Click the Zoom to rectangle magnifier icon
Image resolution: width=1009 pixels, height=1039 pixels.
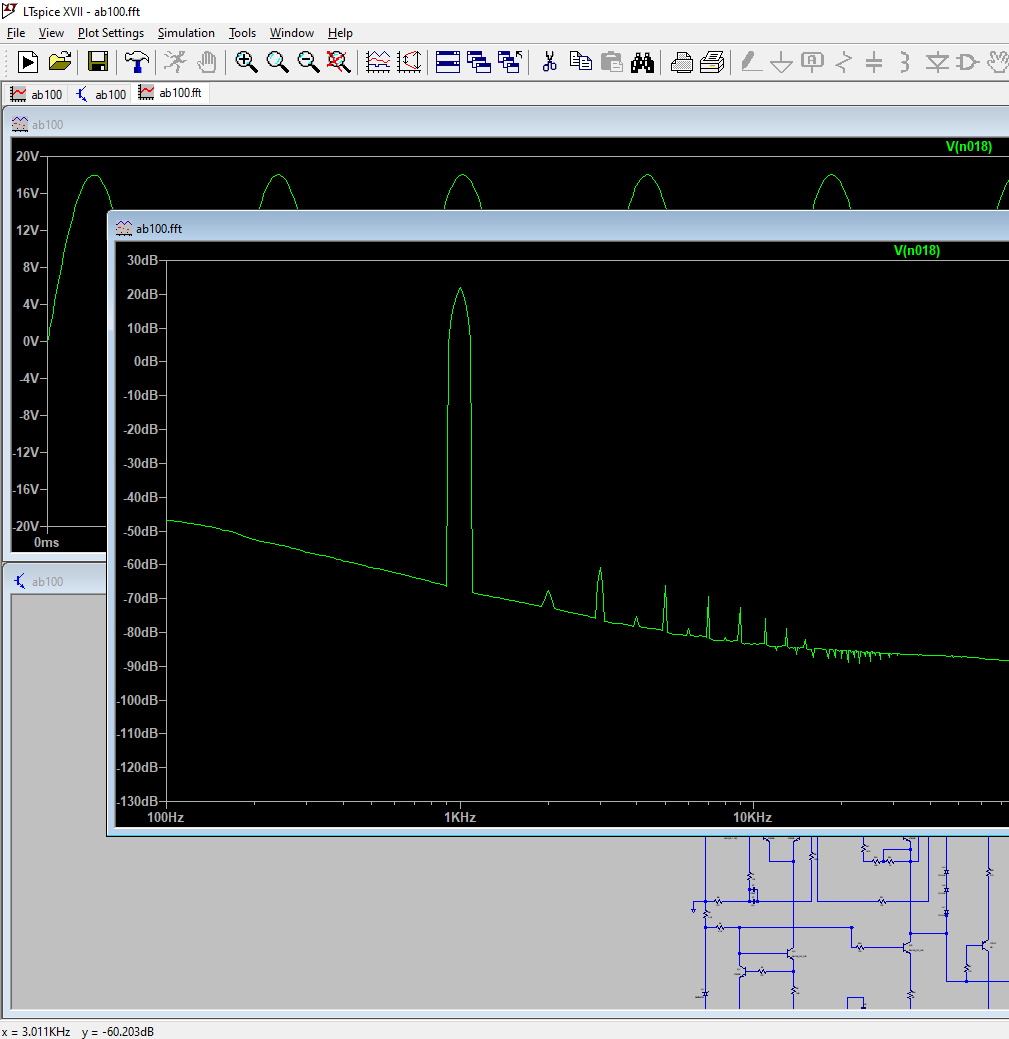click(x=277, y=62)
